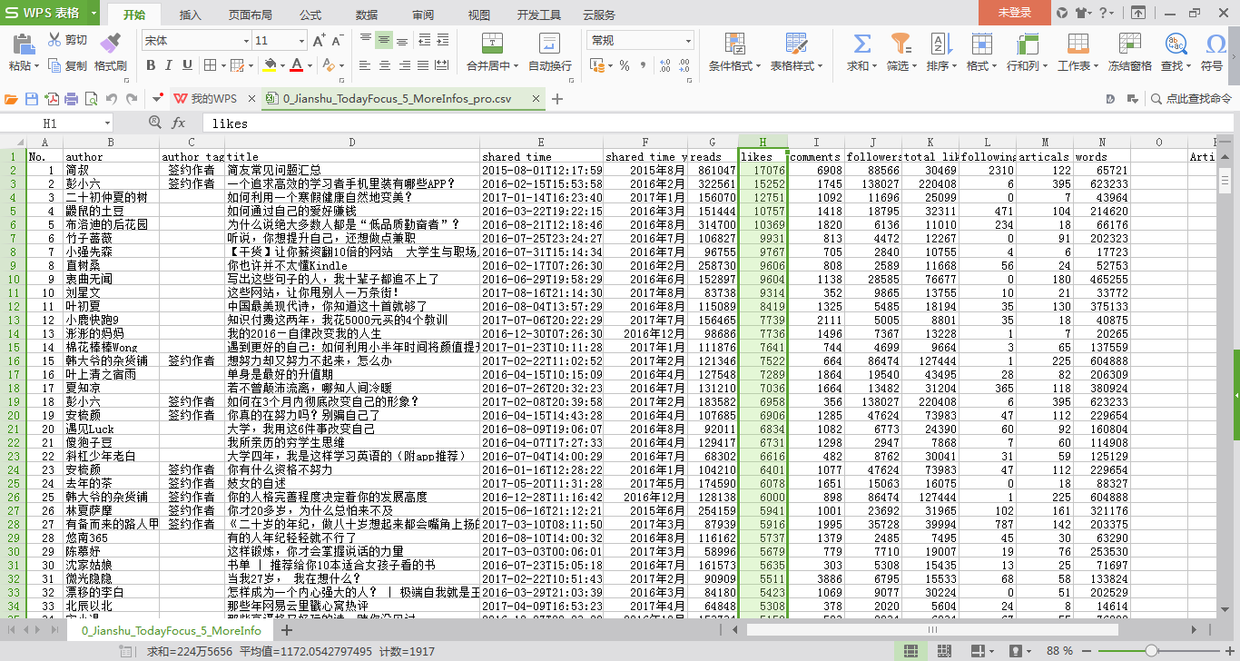Open the Data (数据) tab
Image resolution: width=1240 pixels, height=661 pixels.
pyautogui.click(x=366, y=15)
